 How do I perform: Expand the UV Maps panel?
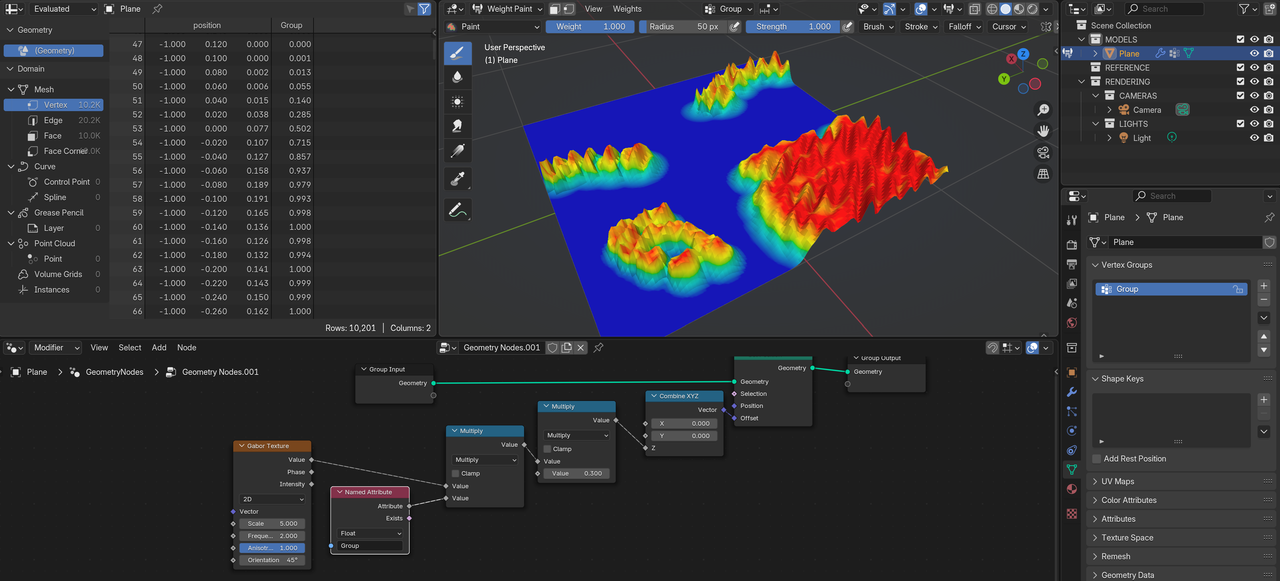coord(1117,482)
